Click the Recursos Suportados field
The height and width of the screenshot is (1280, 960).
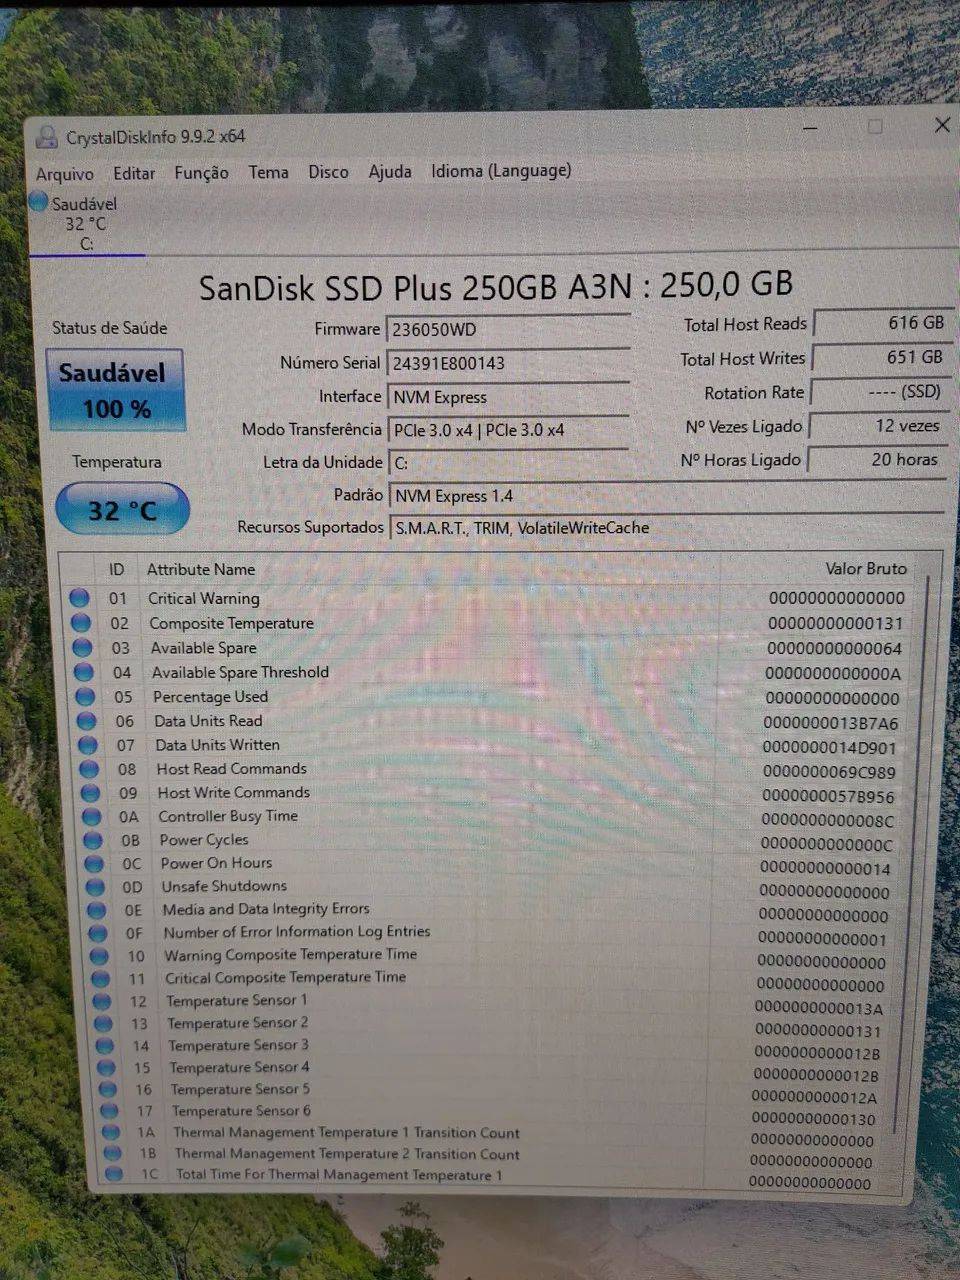tap(666, 527)
